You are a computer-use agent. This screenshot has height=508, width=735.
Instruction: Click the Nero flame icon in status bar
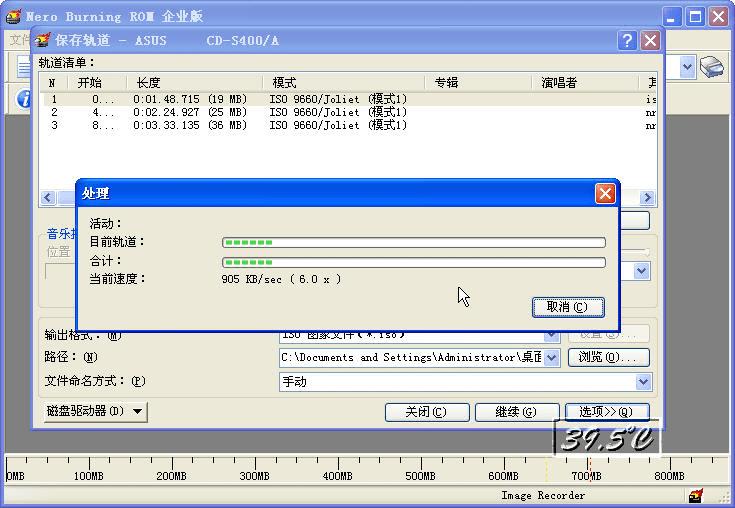click(x=696, y=495)
